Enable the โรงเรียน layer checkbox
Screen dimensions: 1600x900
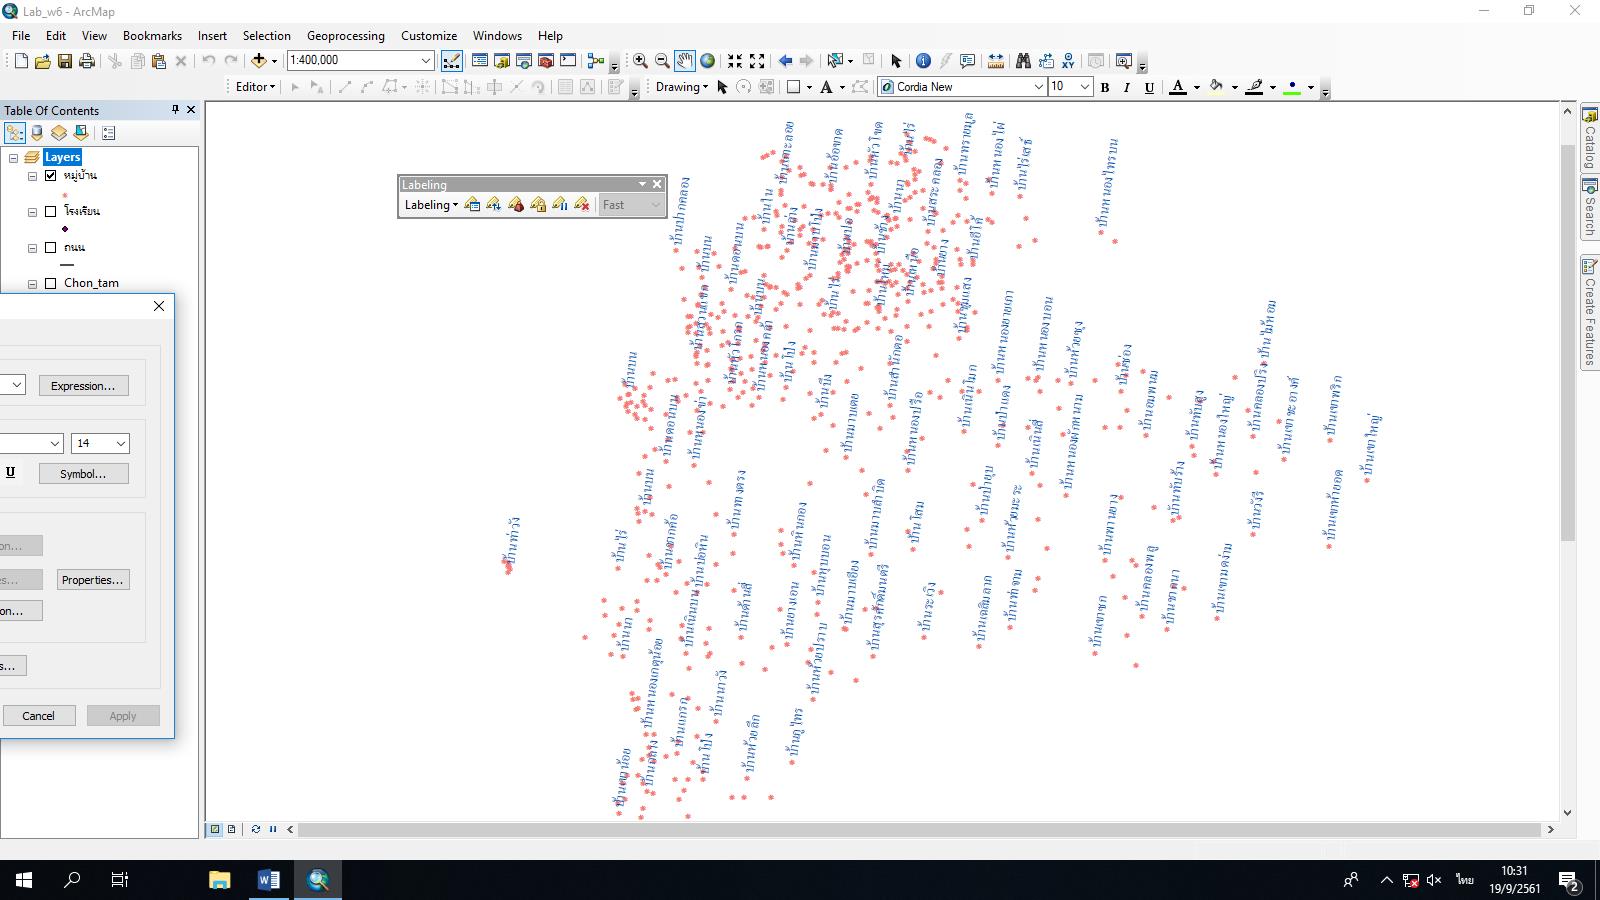[50, 211]
